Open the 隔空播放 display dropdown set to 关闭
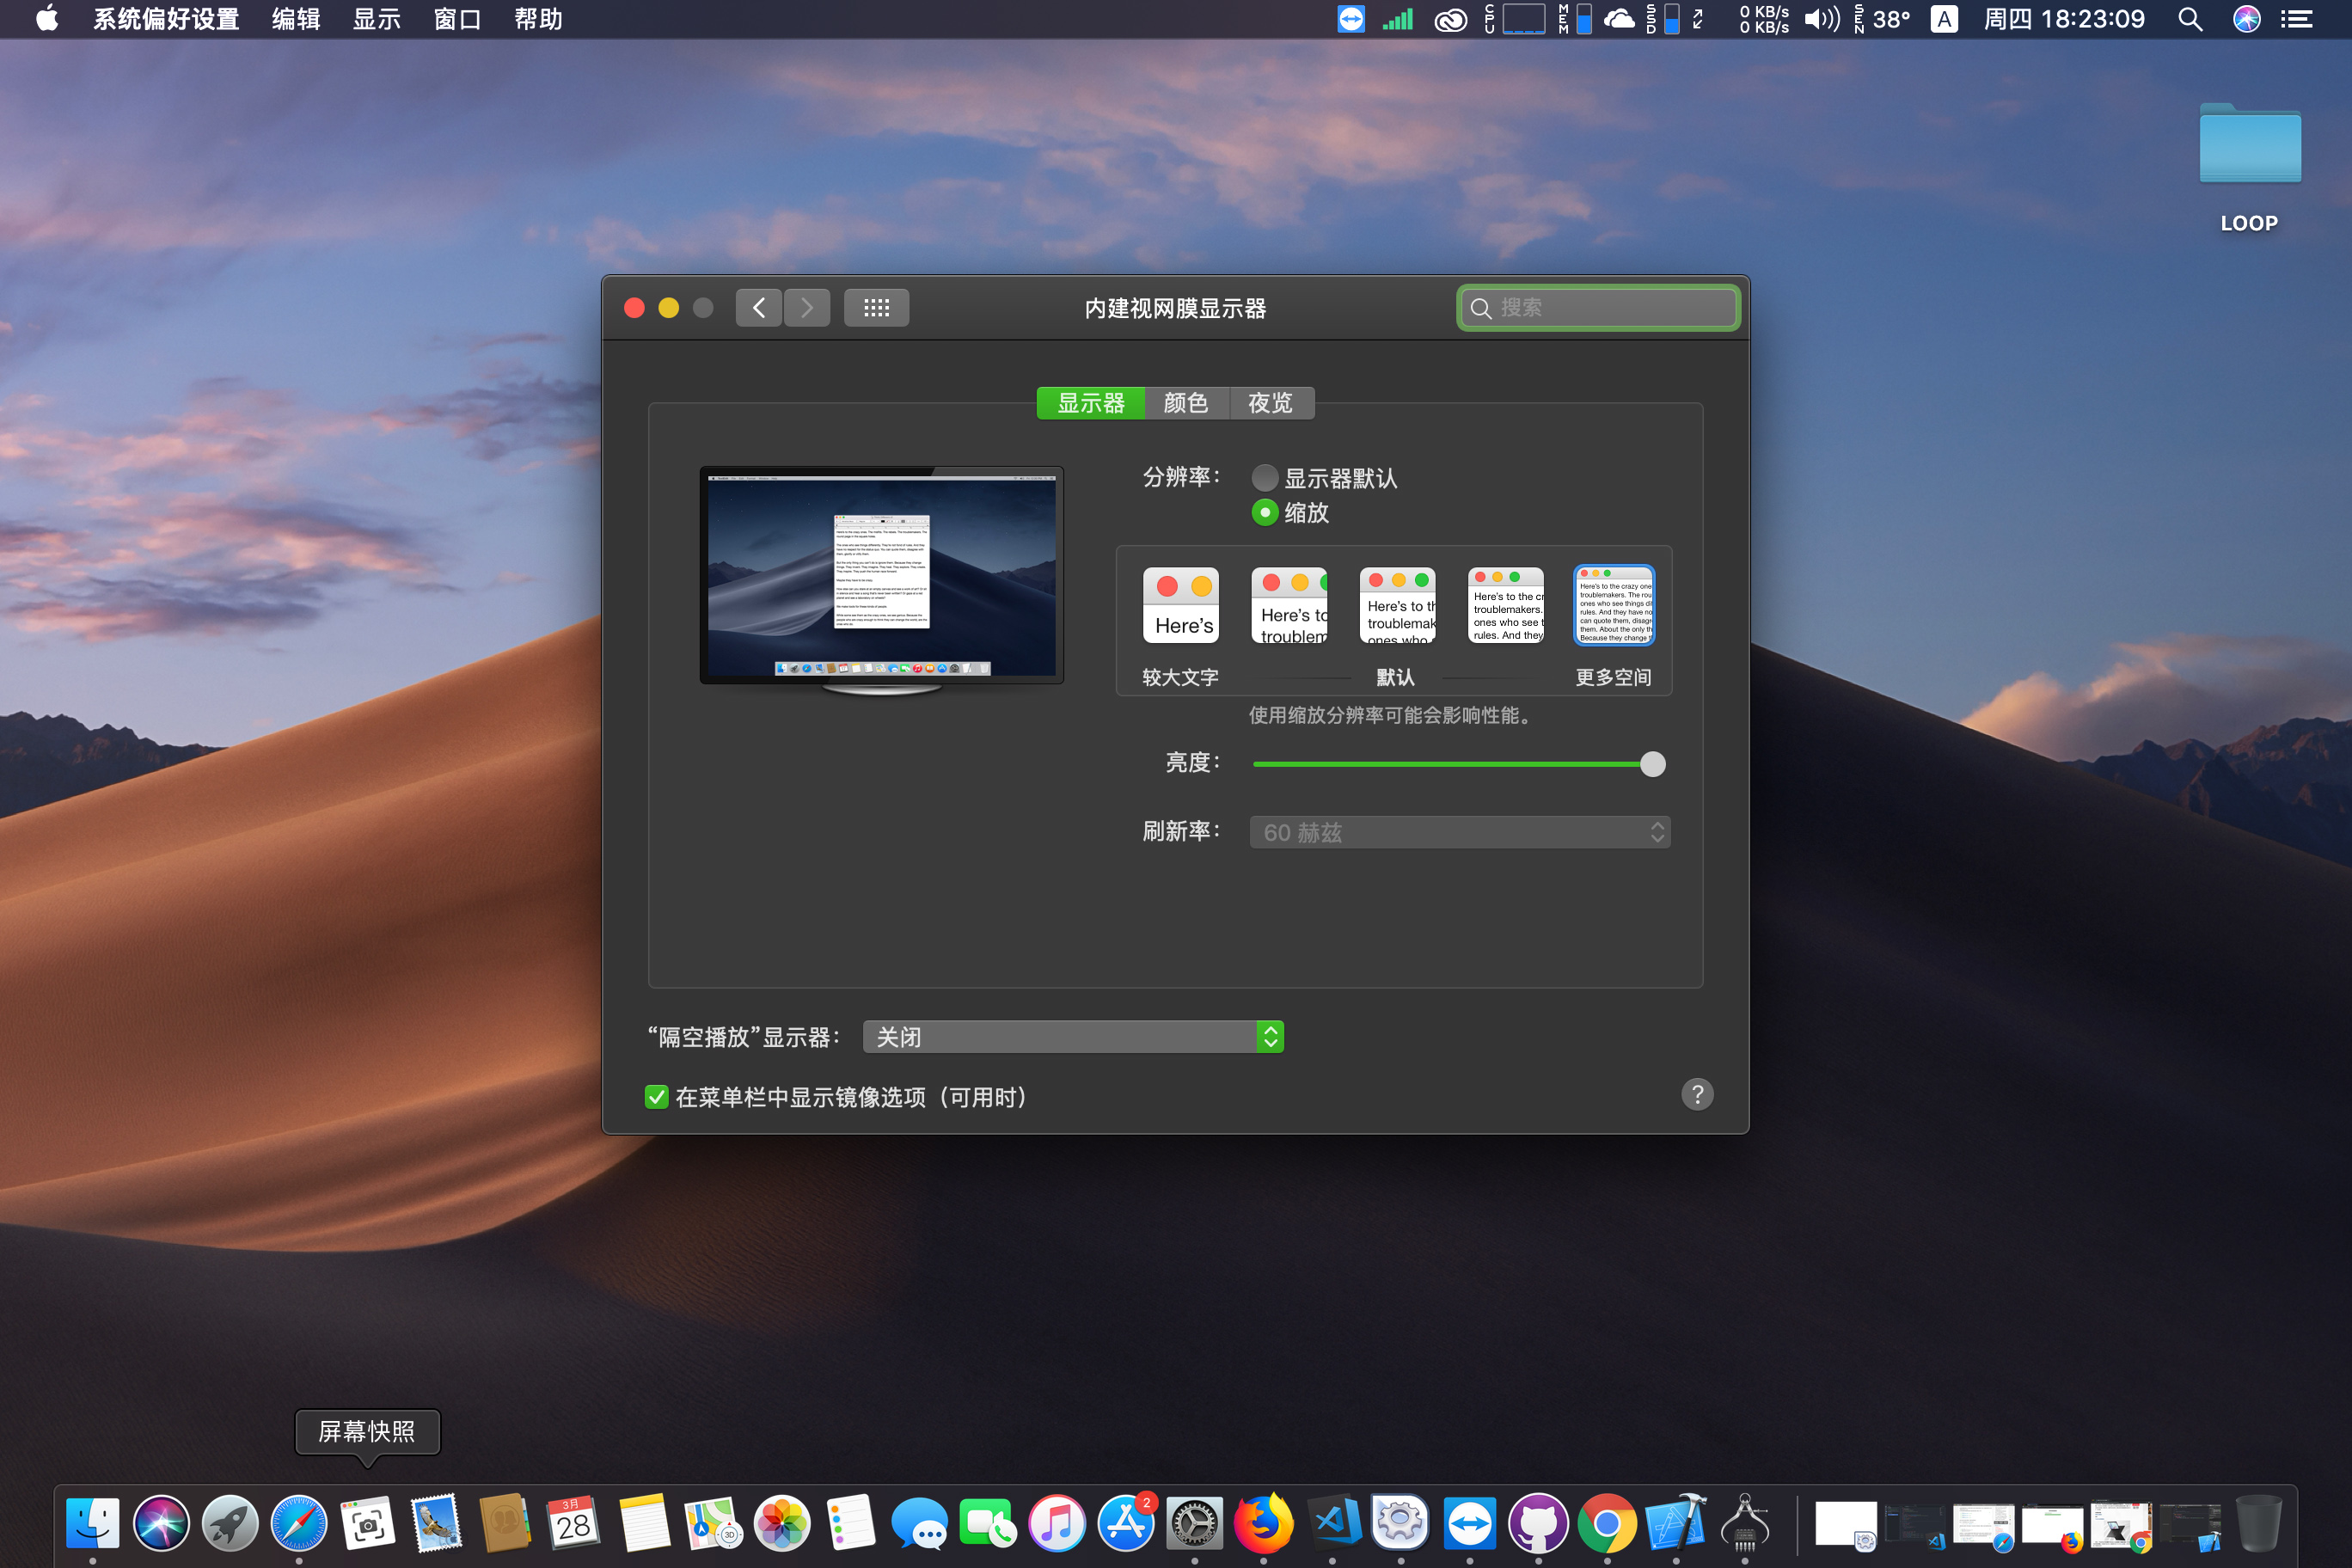The height and width of the screenshot is (1568, 2352). click(x=1073, y=1037)
